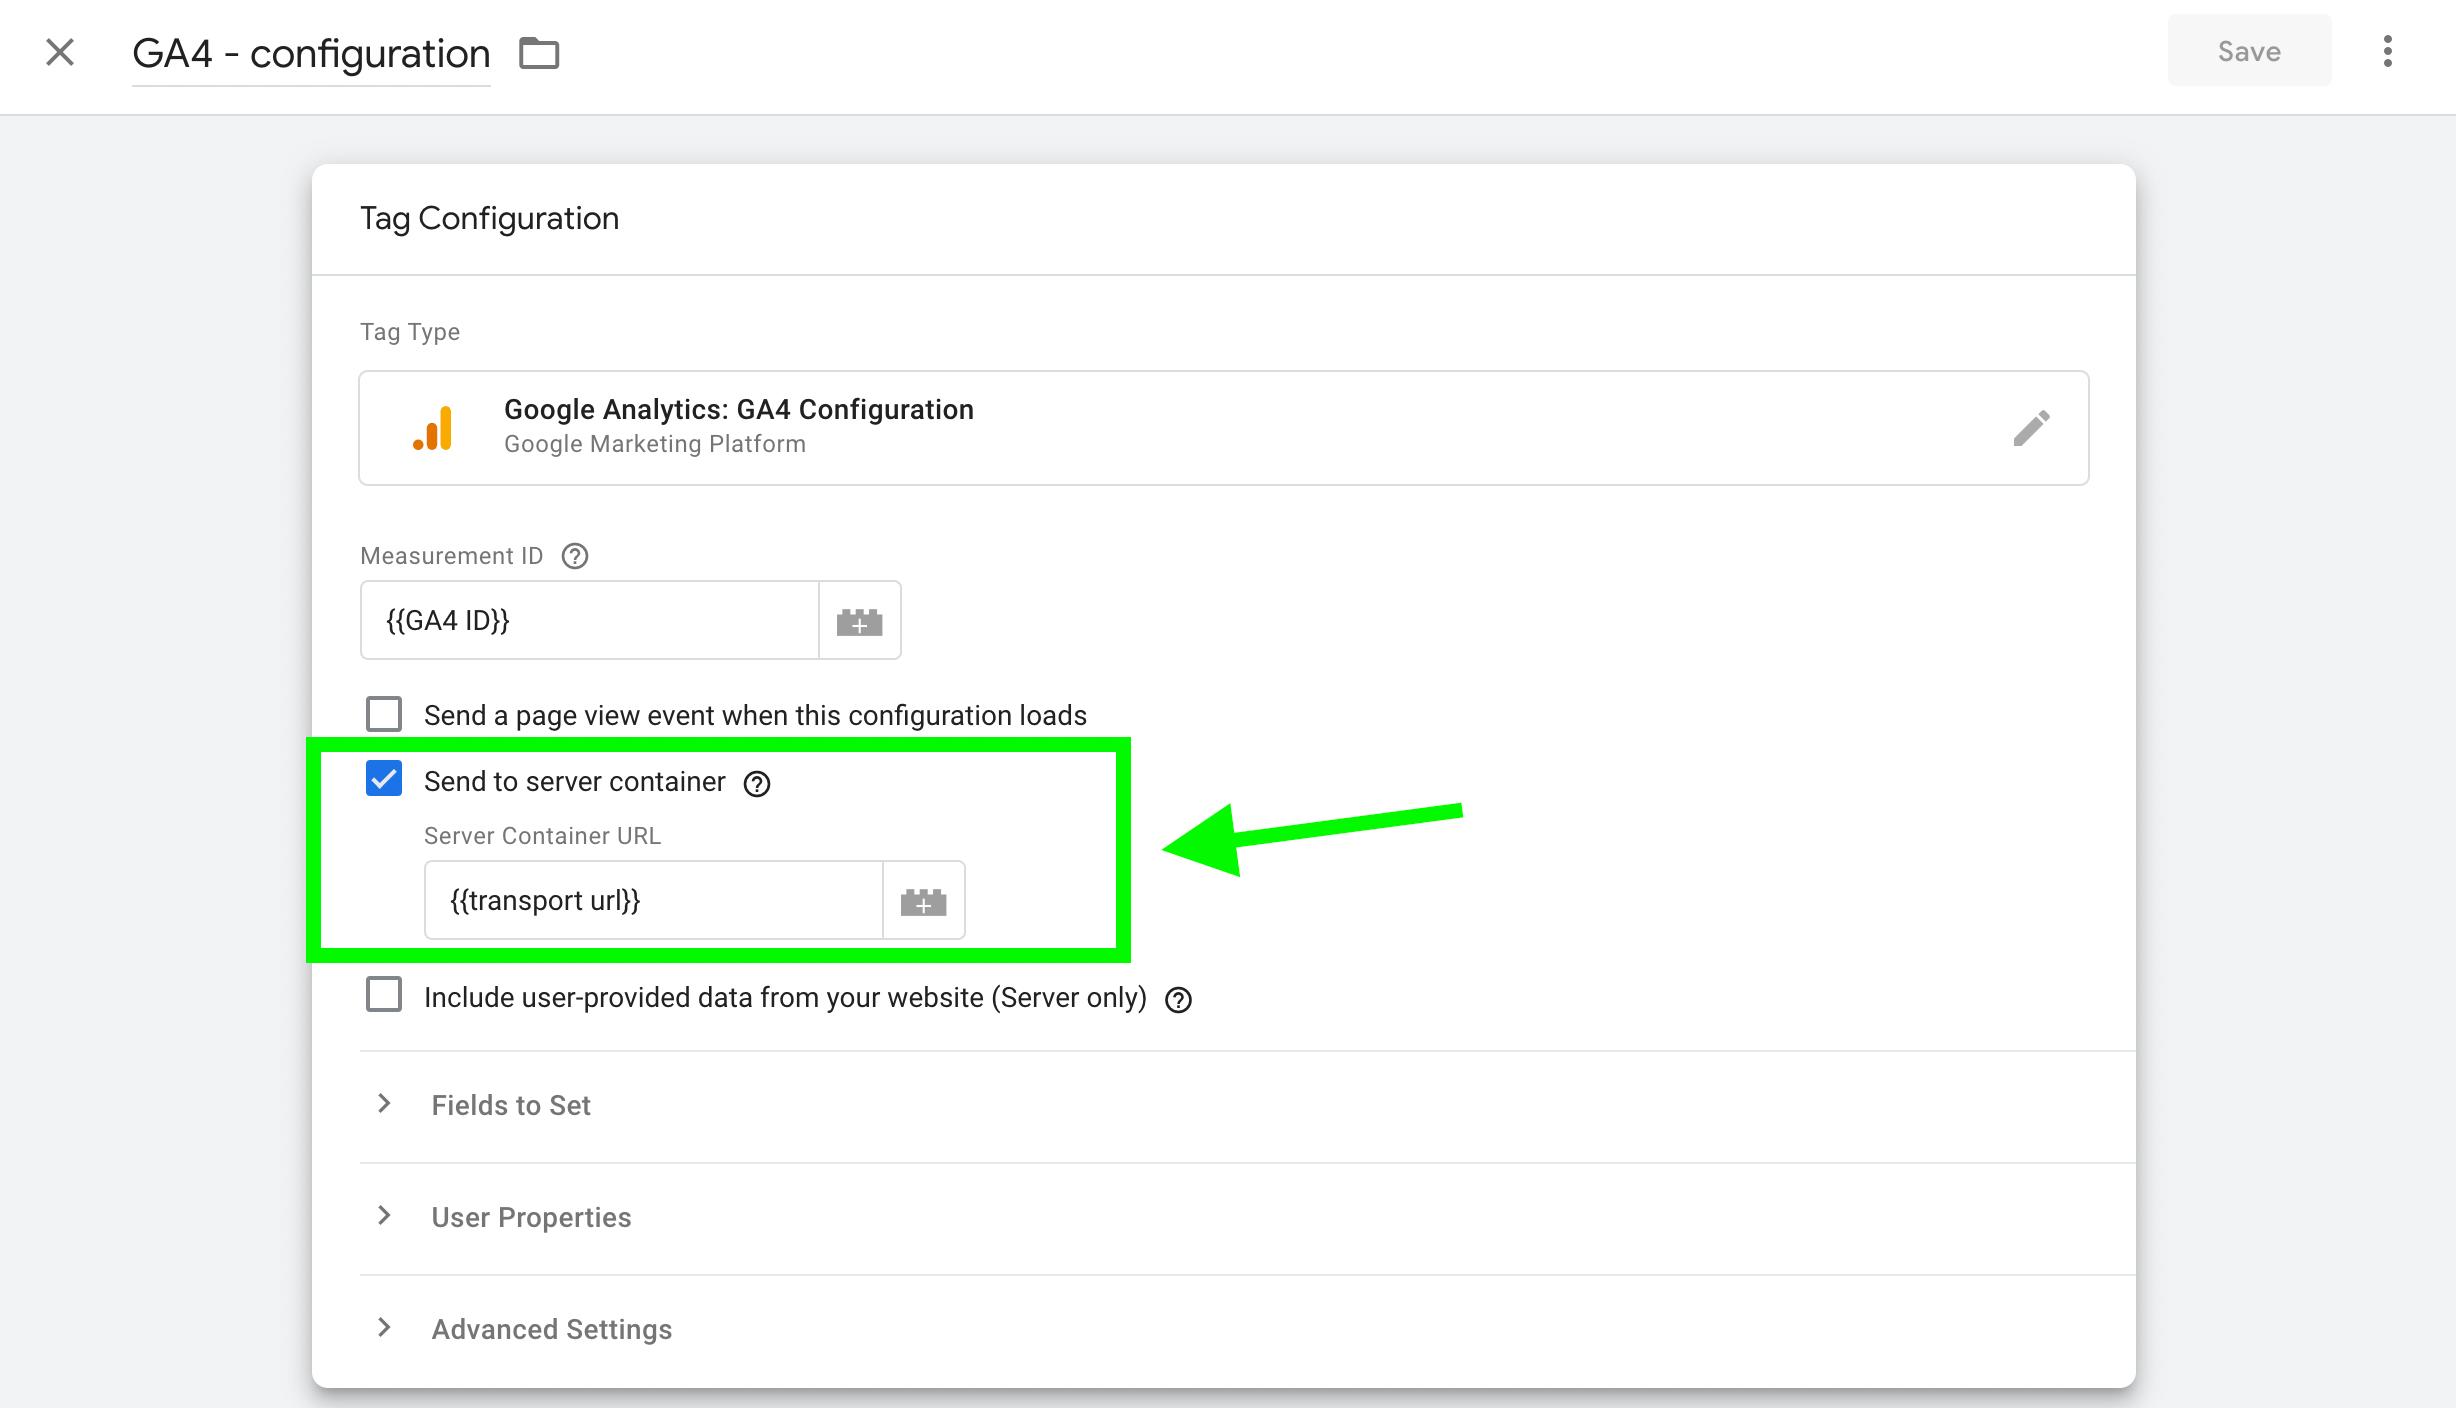Click the pencil icon to edit the tag type
2456x1408 pixels.
coord(2031,428)
